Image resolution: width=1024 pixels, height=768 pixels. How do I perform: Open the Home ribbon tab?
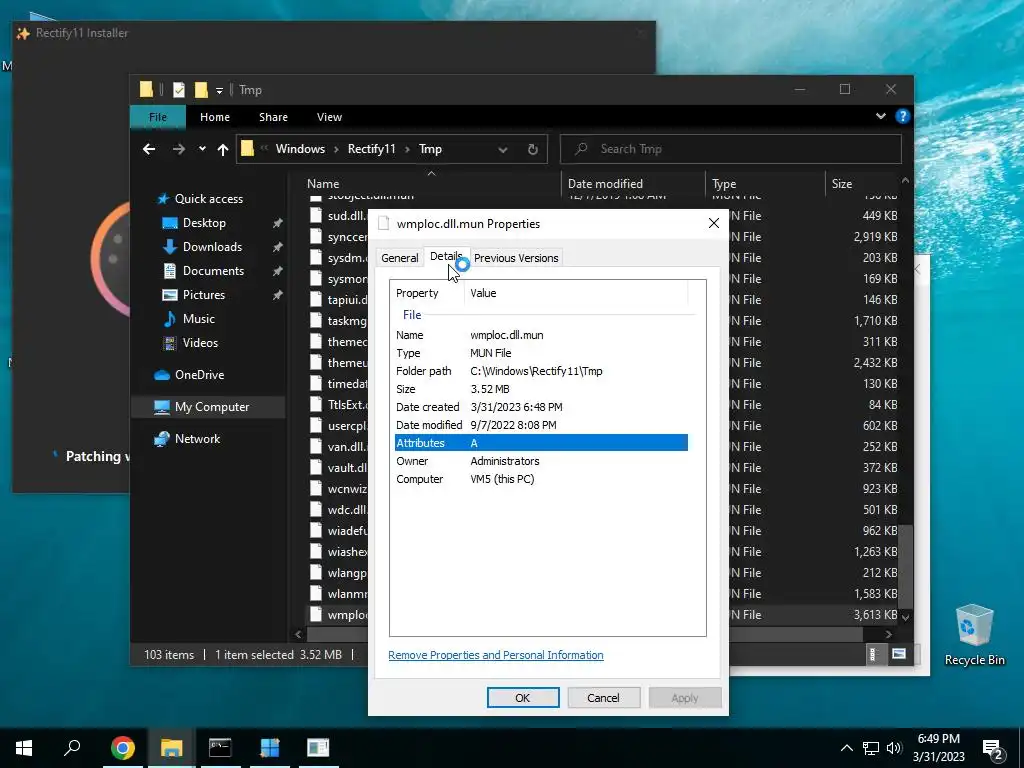coord(215,117)
